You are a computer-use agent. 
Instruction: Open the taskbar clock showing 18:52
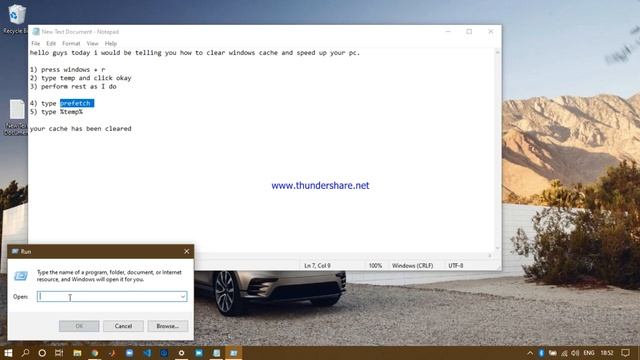pos(607,353)
